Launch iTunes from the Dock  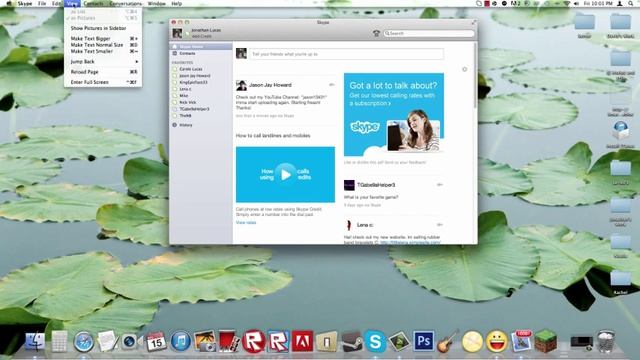tap(180, 342)
